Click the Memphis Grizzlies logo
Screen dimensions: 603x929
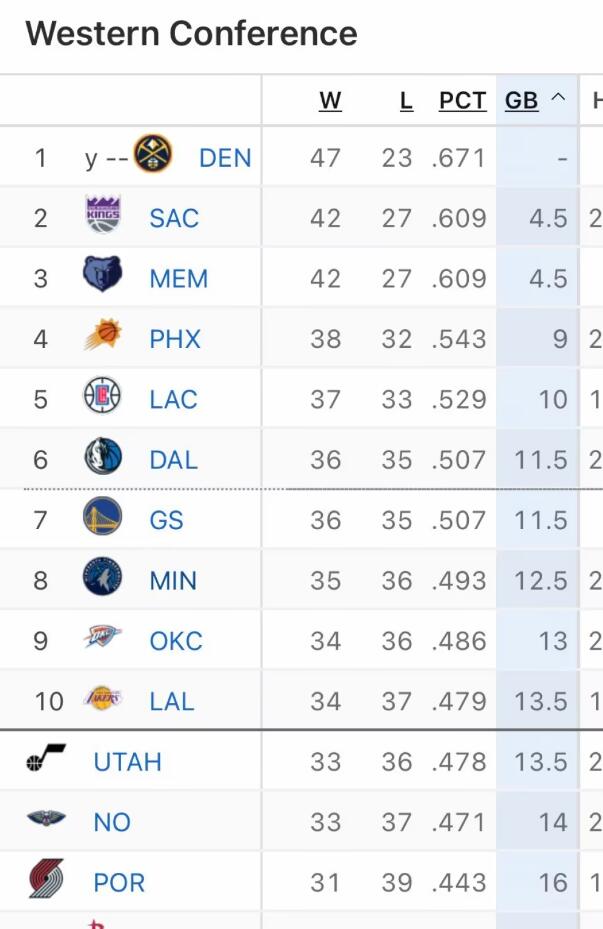103,275
